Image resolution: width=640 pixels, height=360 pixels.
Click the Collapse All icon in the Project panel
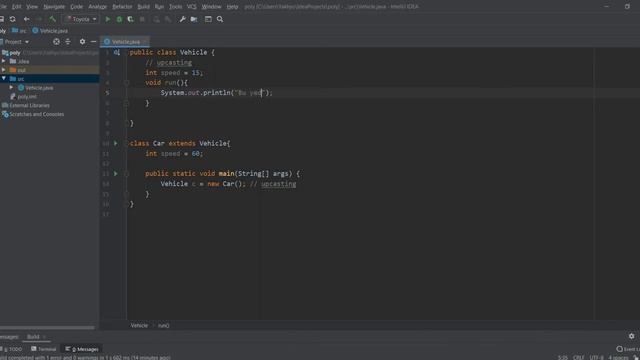point(68,42)
